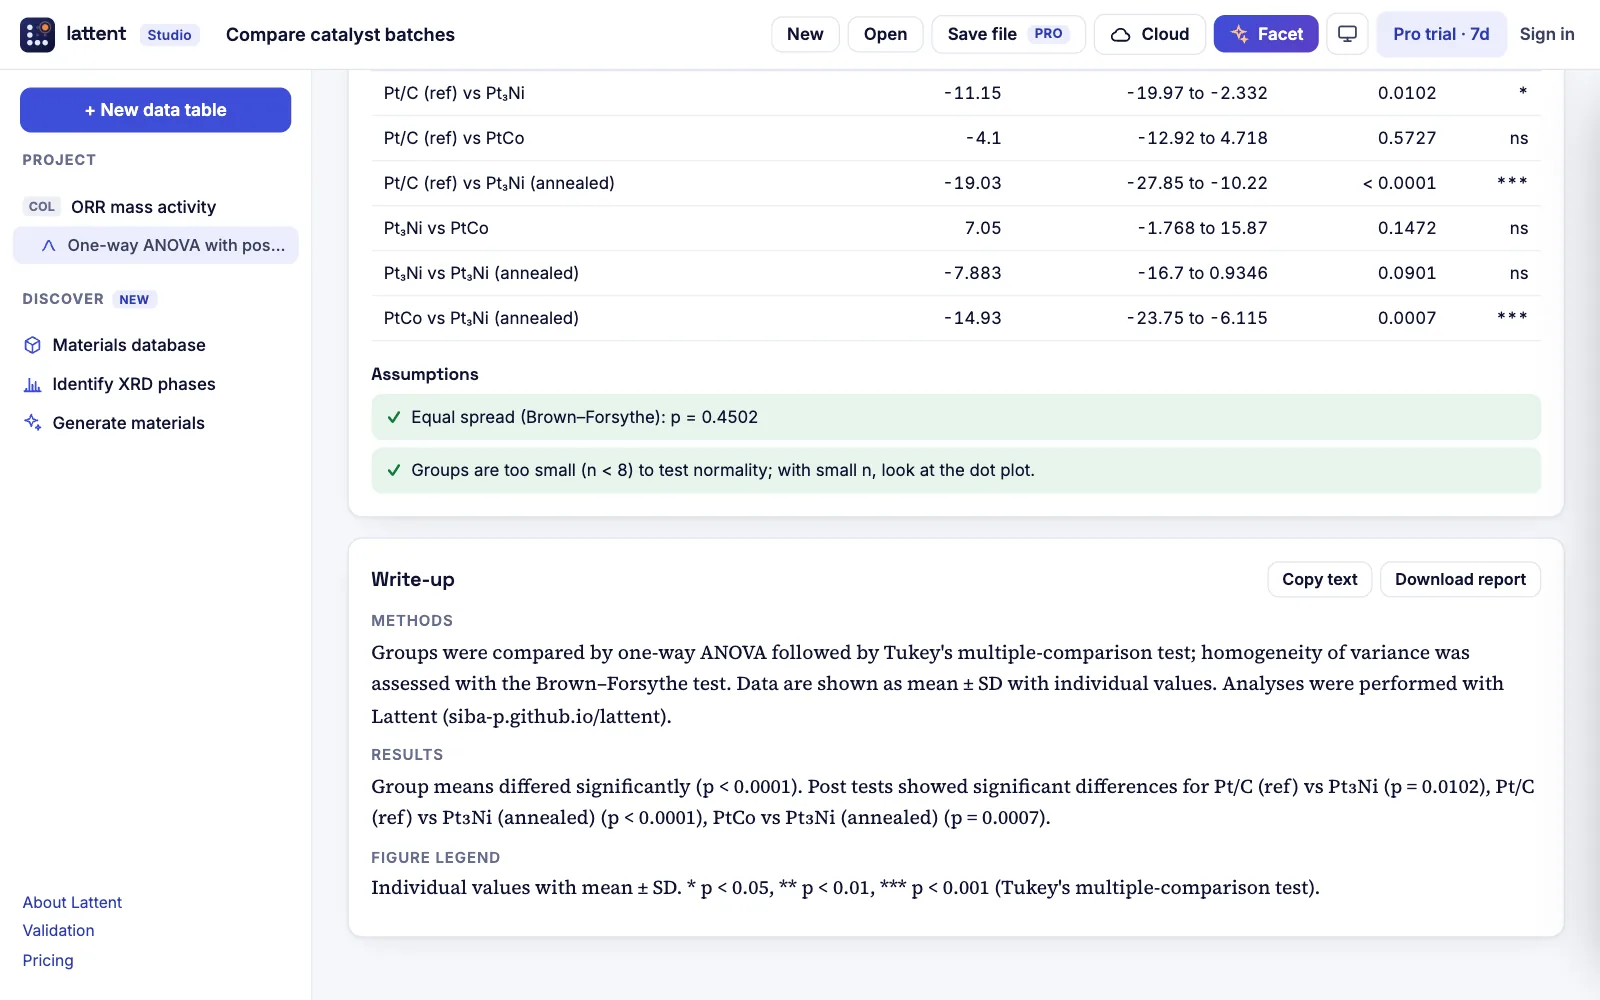The image size is (1600, 1000).
Task: Click the Sign in link
Action: click(x=1547, y=34)
